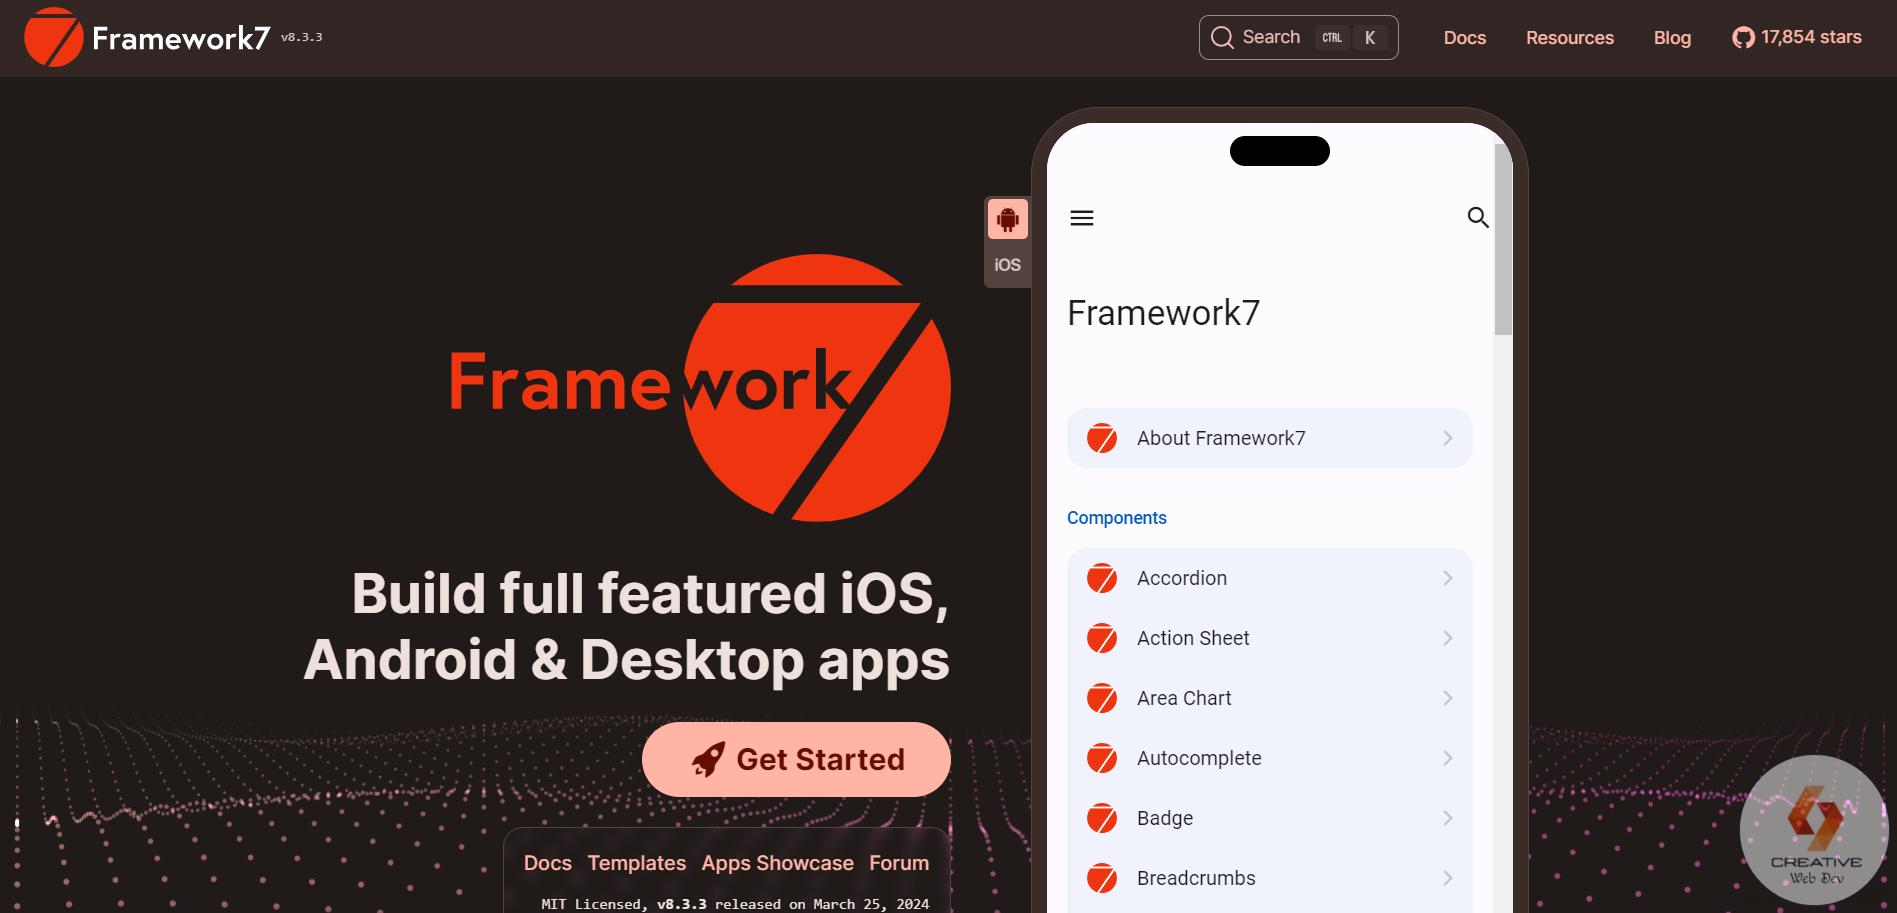1897x913 pixels.
Task: Click the CTRL key hint in Search box
Action: coord(1332,38)
